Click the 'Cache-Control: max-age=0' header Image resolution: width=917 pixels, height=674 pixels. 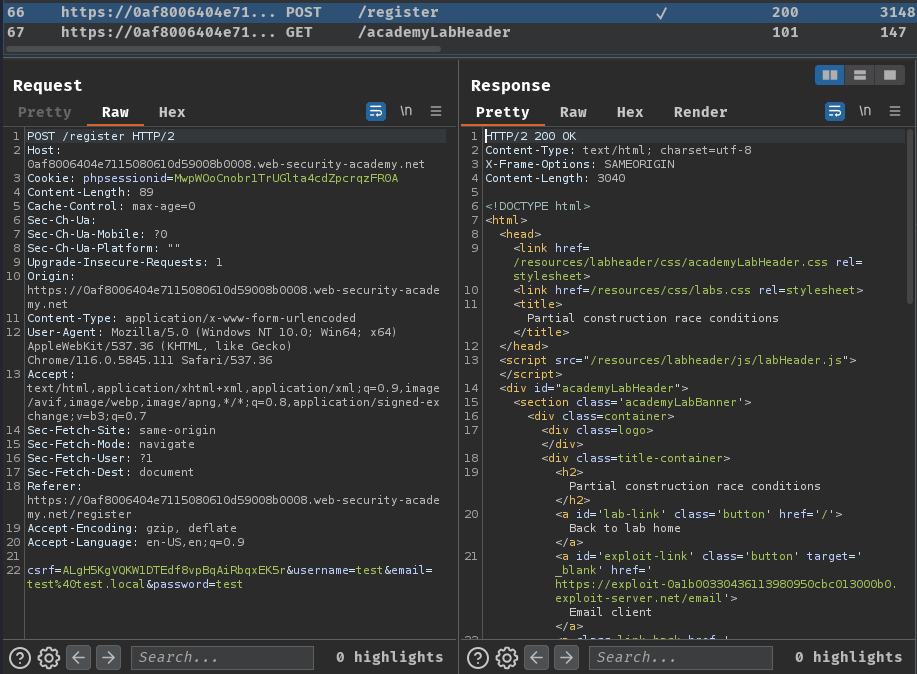point(111,206)
